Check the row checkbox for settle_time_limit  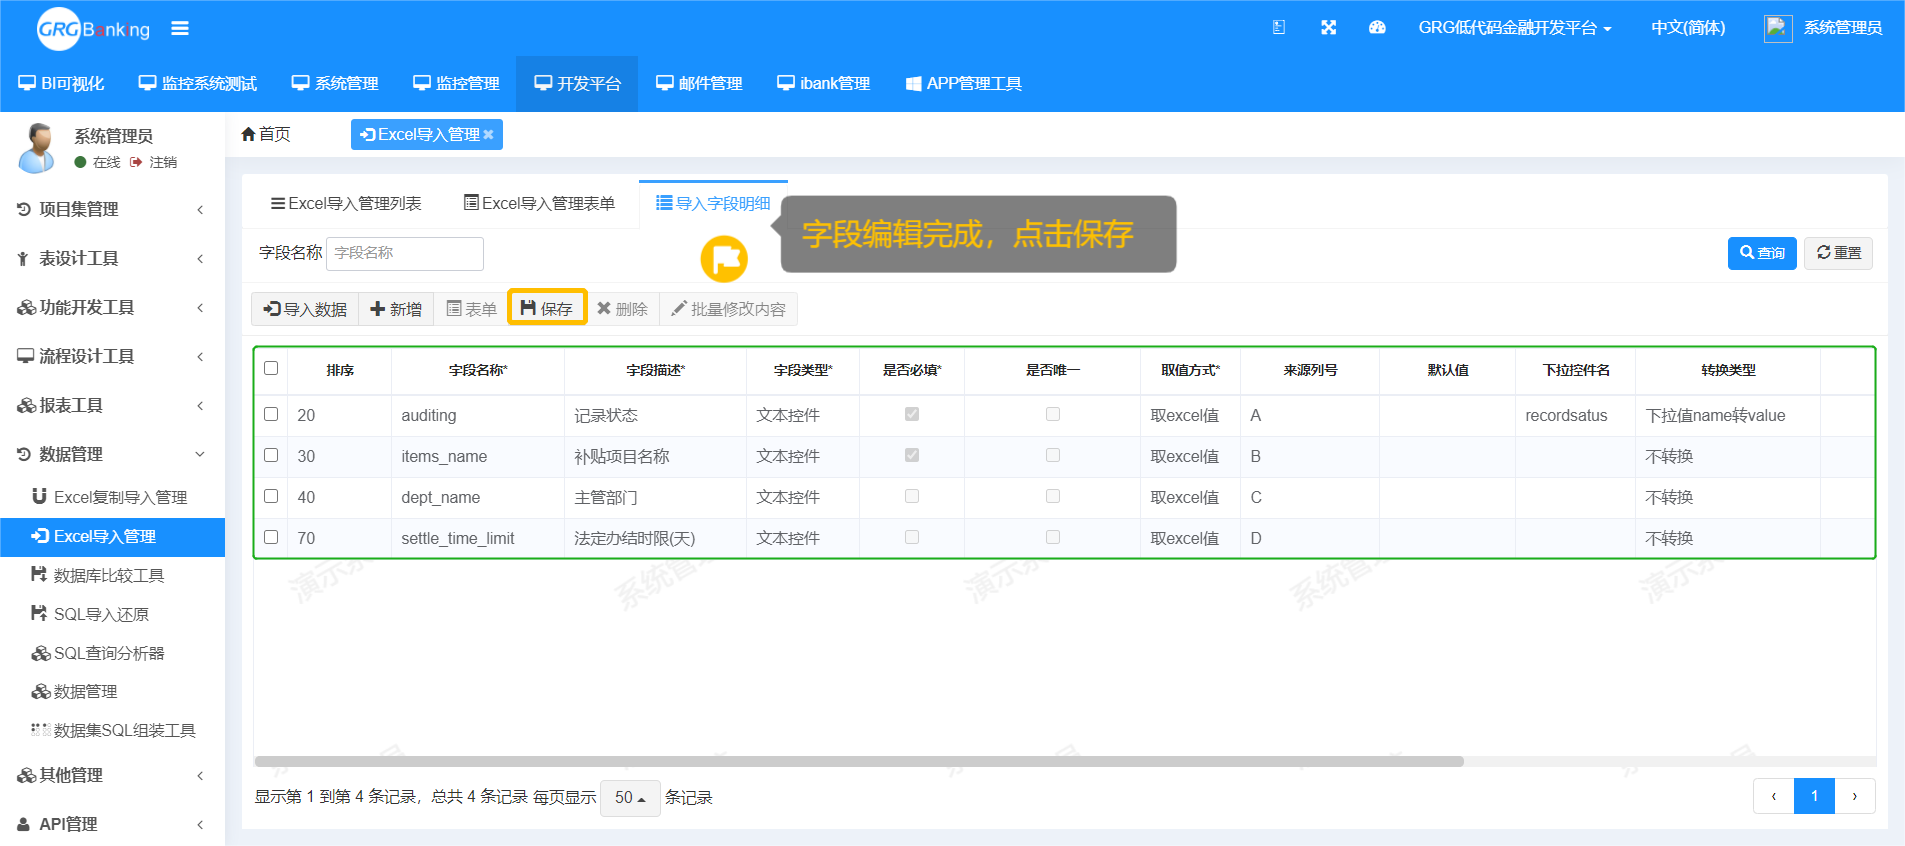tap(271, 537)
